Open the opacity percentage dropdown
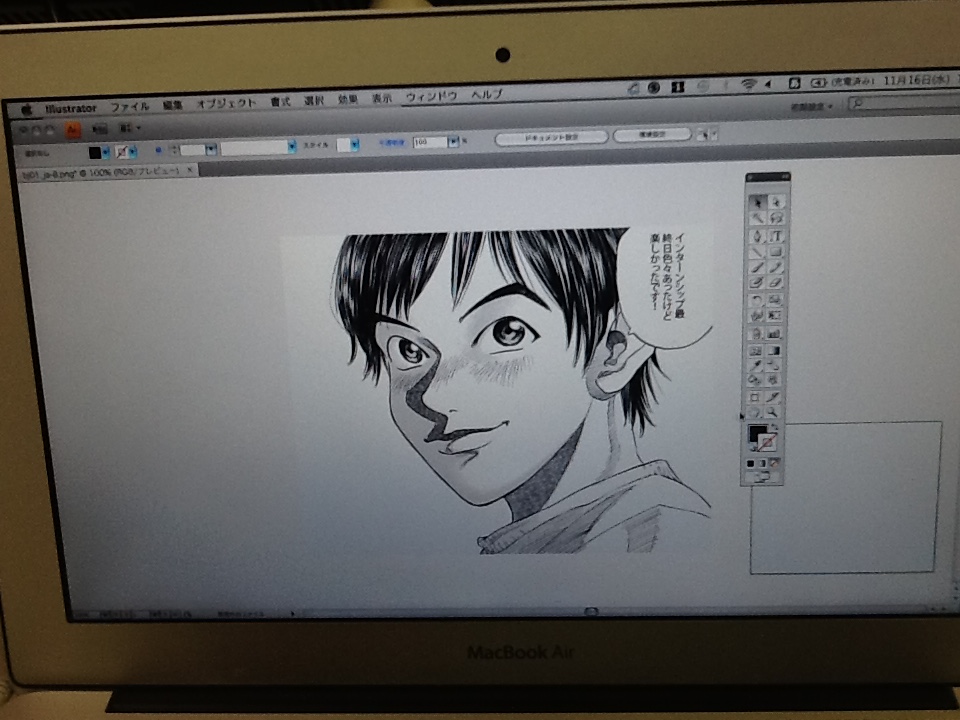960x720 pixels. [x=453, y=141]
